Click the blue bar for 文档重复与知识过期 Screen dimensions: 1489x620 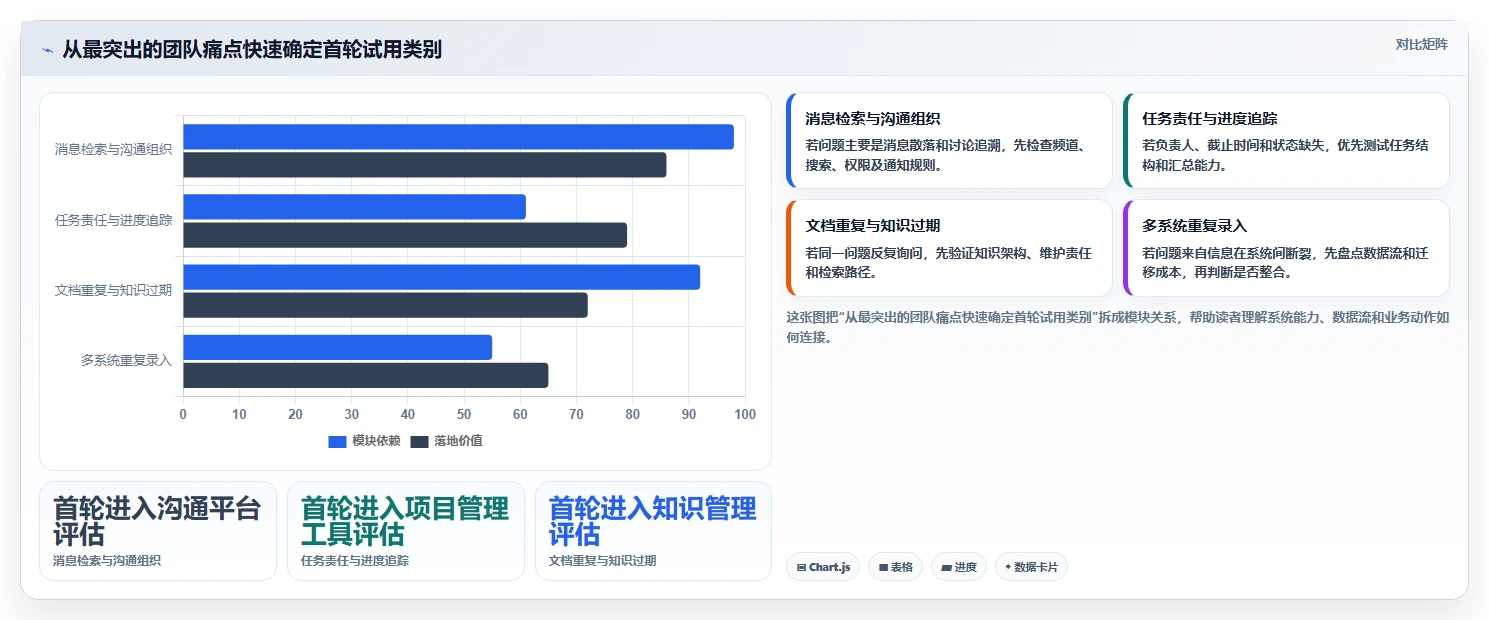[x=441, y=277]
